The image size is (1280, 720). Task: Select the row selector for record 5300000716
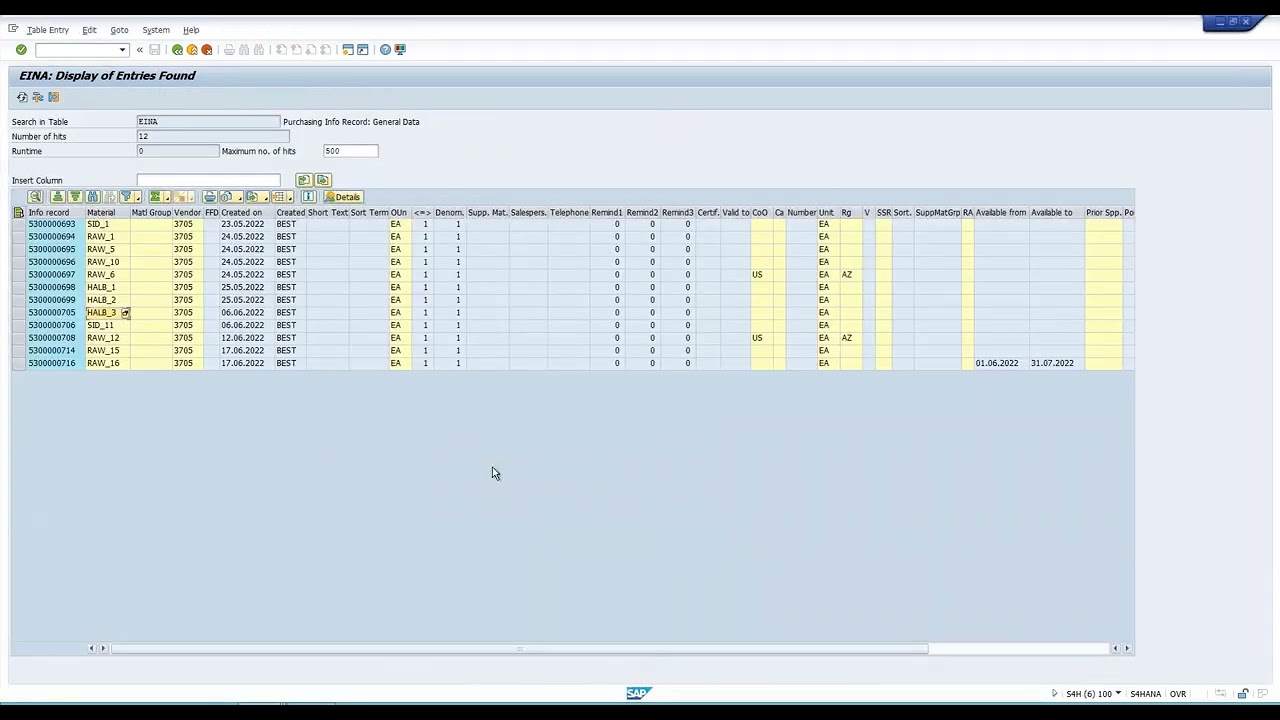[x=18, y=363]
